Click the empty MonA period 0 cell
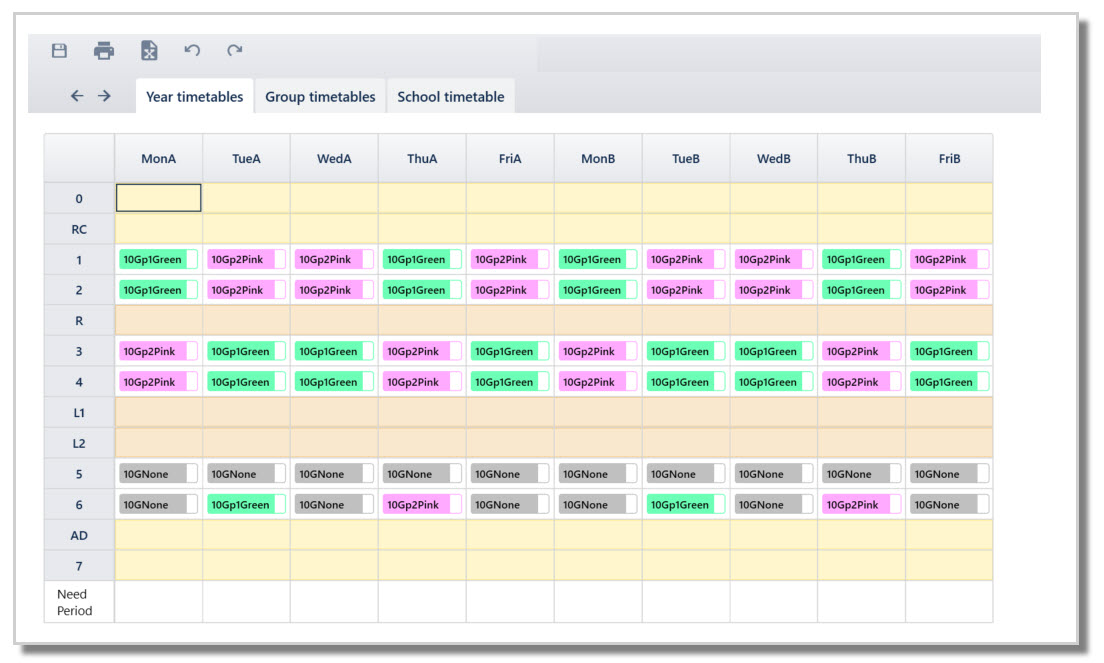Viewport: 1104px width, 663px height. [158, 198]
